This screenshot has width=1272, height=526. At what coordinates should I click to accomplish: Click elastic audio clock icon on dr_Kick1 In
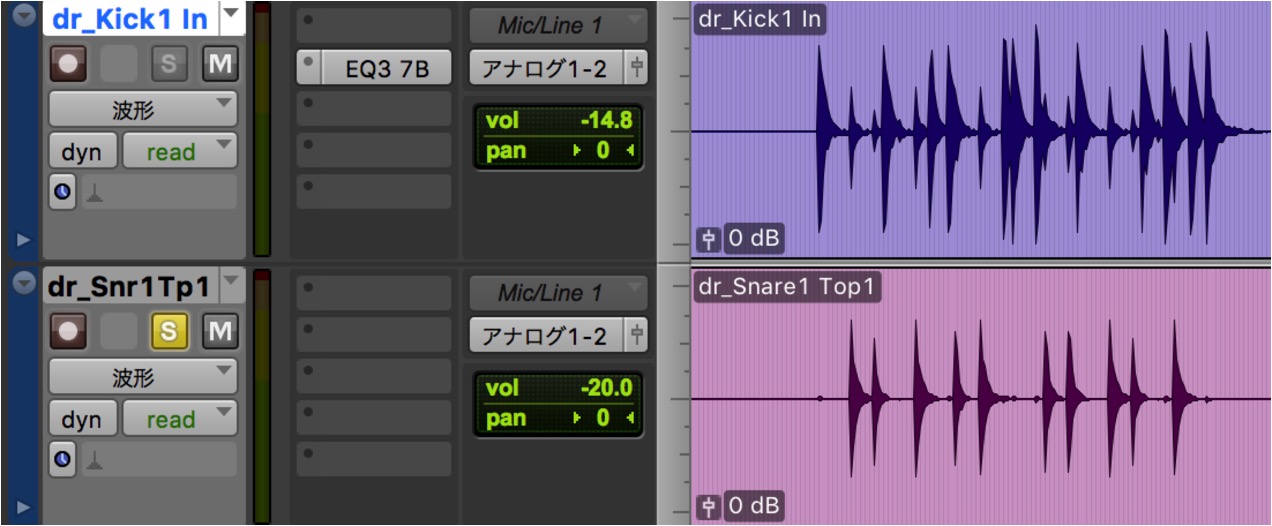point(63,193)
